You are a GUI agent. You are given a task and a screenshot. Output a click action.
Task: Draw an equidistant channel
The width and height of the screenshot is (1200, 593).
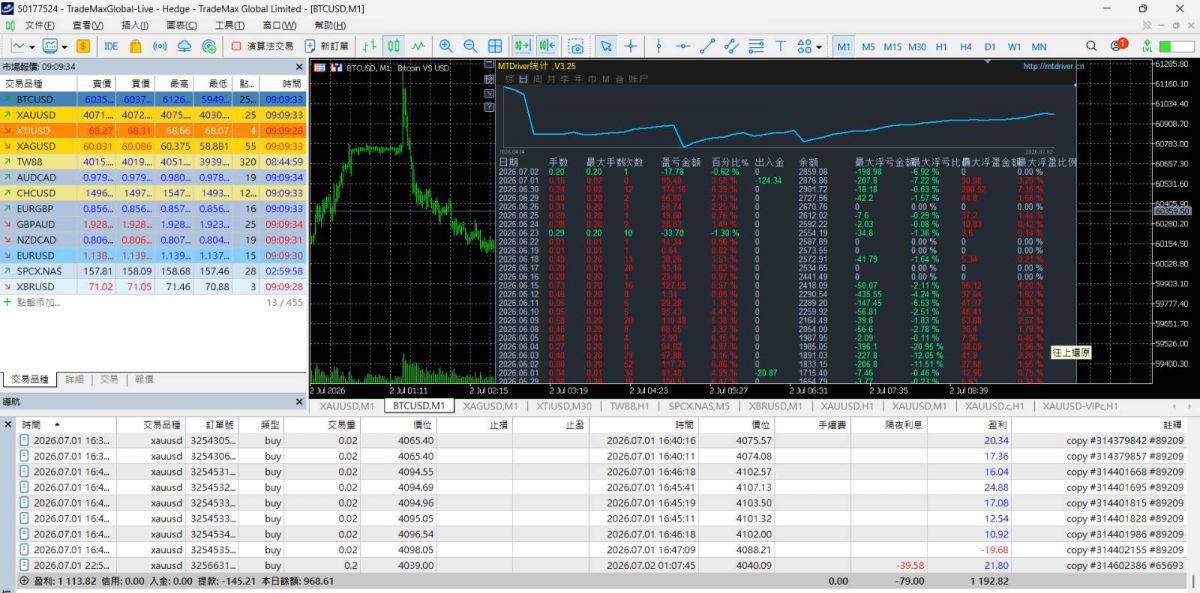[732, 46]
